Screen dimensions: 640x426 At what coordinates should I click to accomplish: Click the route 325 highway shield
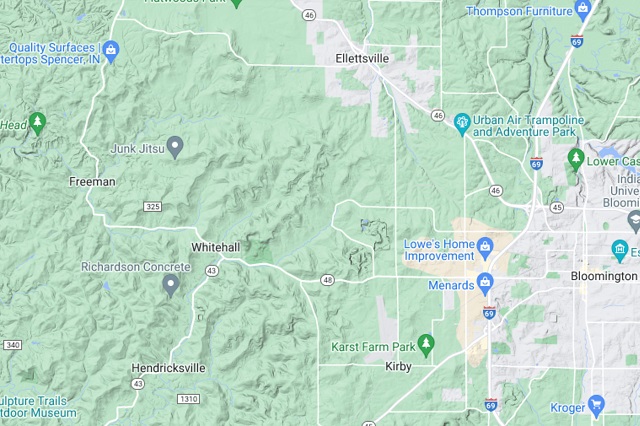(x=153, y=206)
